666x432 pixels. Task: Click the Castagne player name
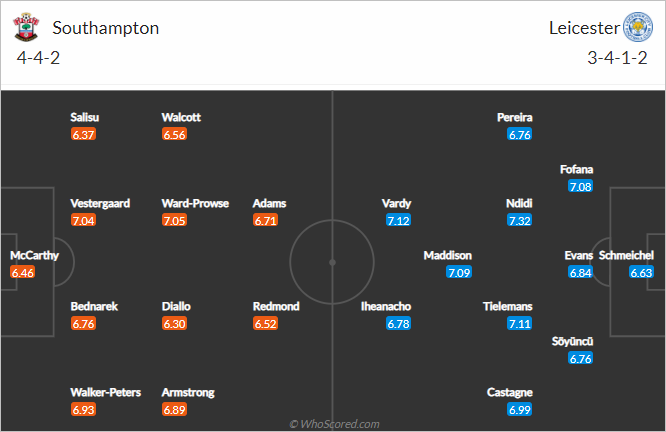click(x=510, y=392)
